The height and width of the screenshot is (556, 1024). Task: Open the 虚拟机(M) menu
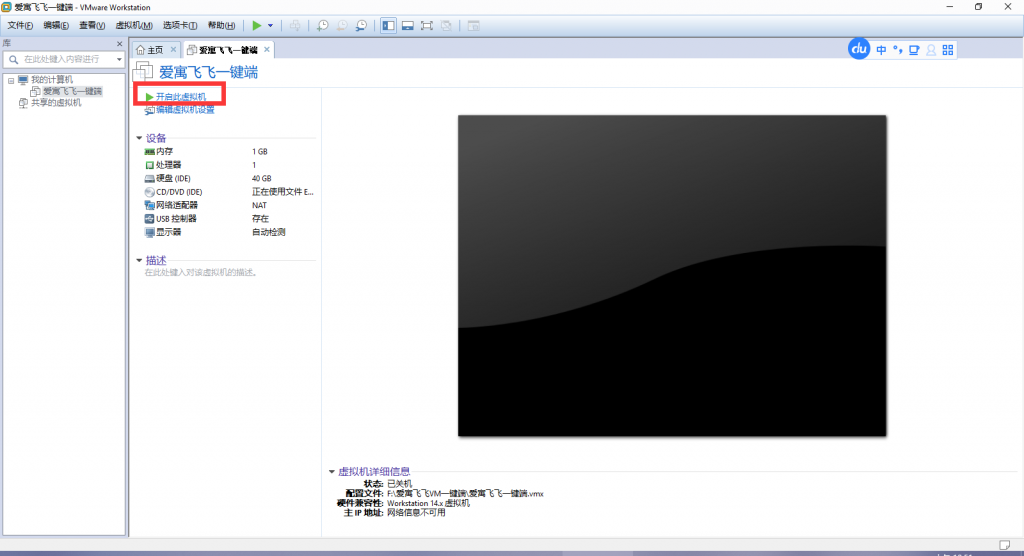coord(133,25)
